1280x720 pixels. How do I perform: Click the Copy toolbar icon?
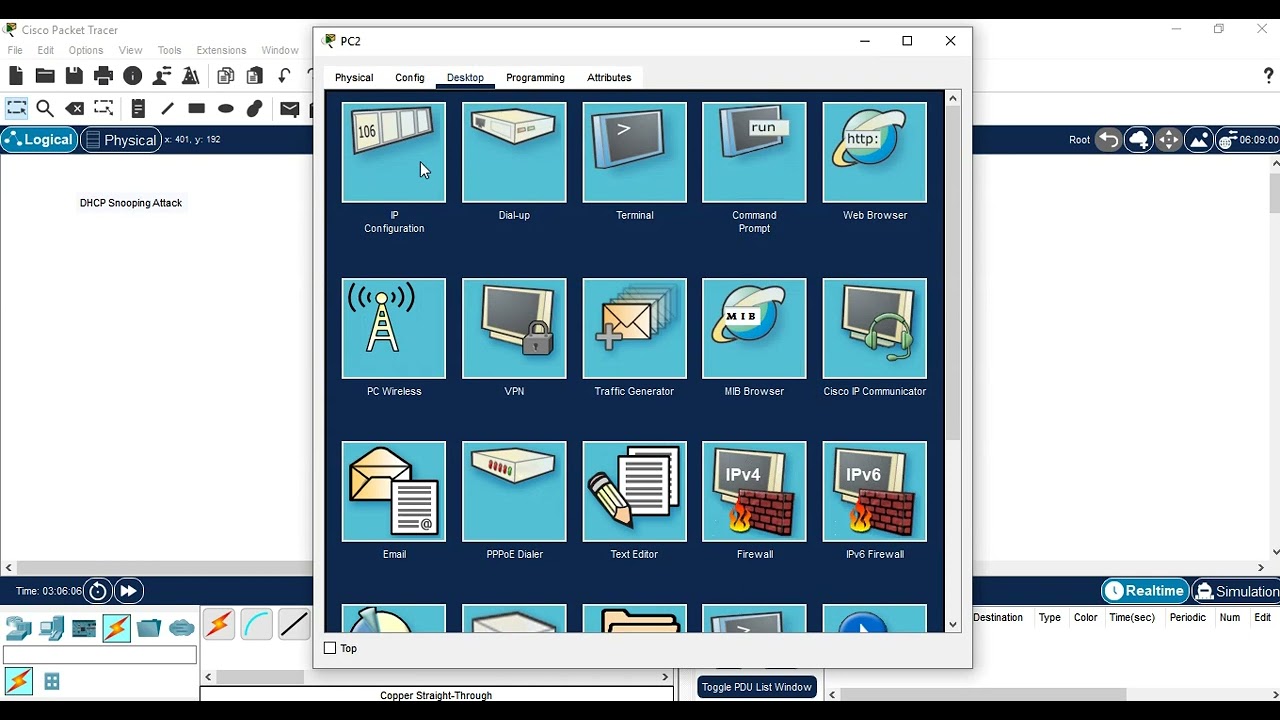pos(226,76)
